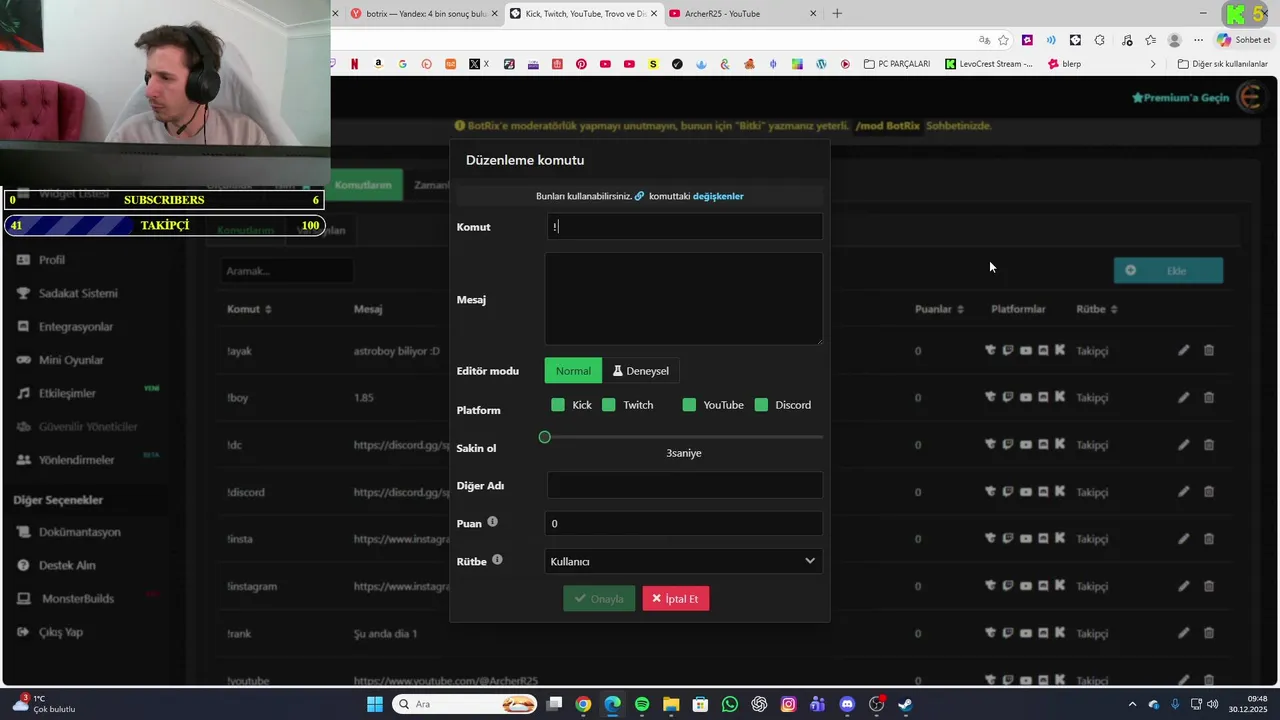Screen dimensions: 1280x720
Task: Sort the table by Puanlar column
Action: tap(939, 309)
